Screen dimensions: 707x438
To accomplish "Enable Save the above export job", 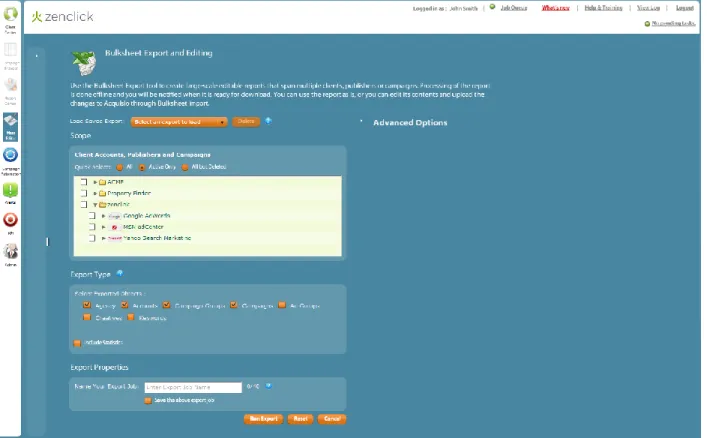I will pyautogui.click(x=147, y=401).
